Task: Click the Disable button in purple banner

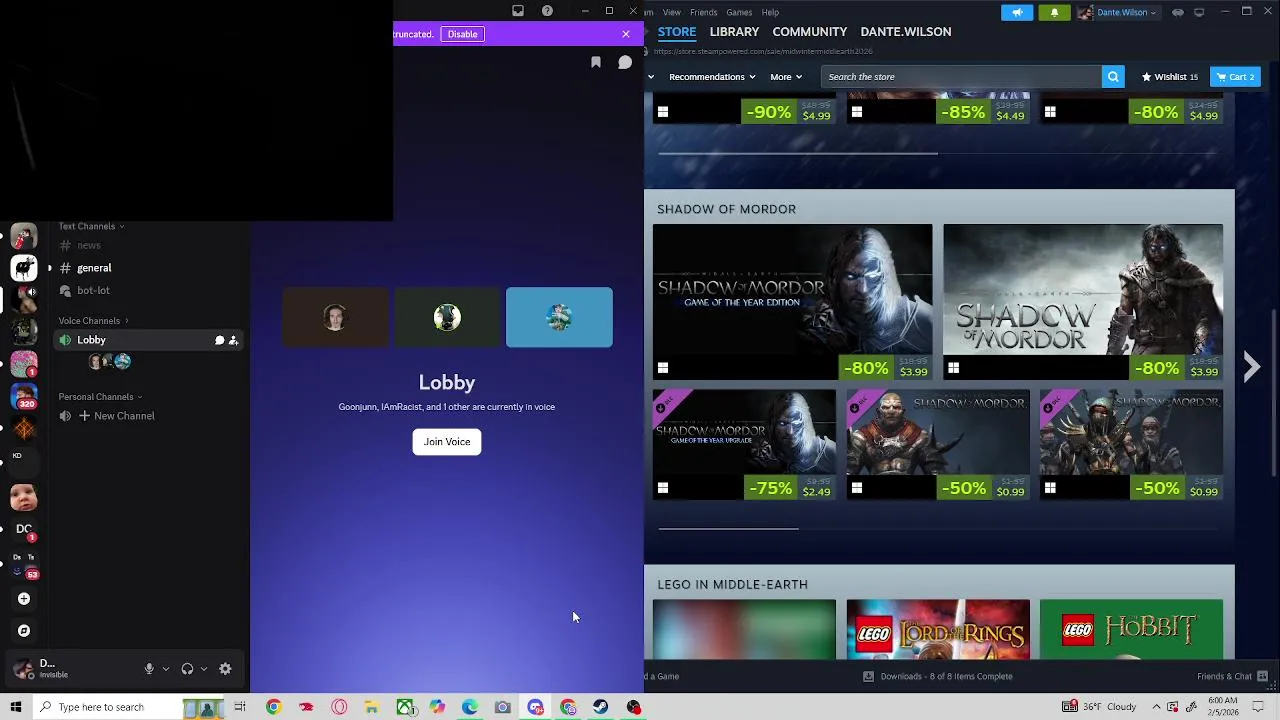Action: tap(462, 34)
